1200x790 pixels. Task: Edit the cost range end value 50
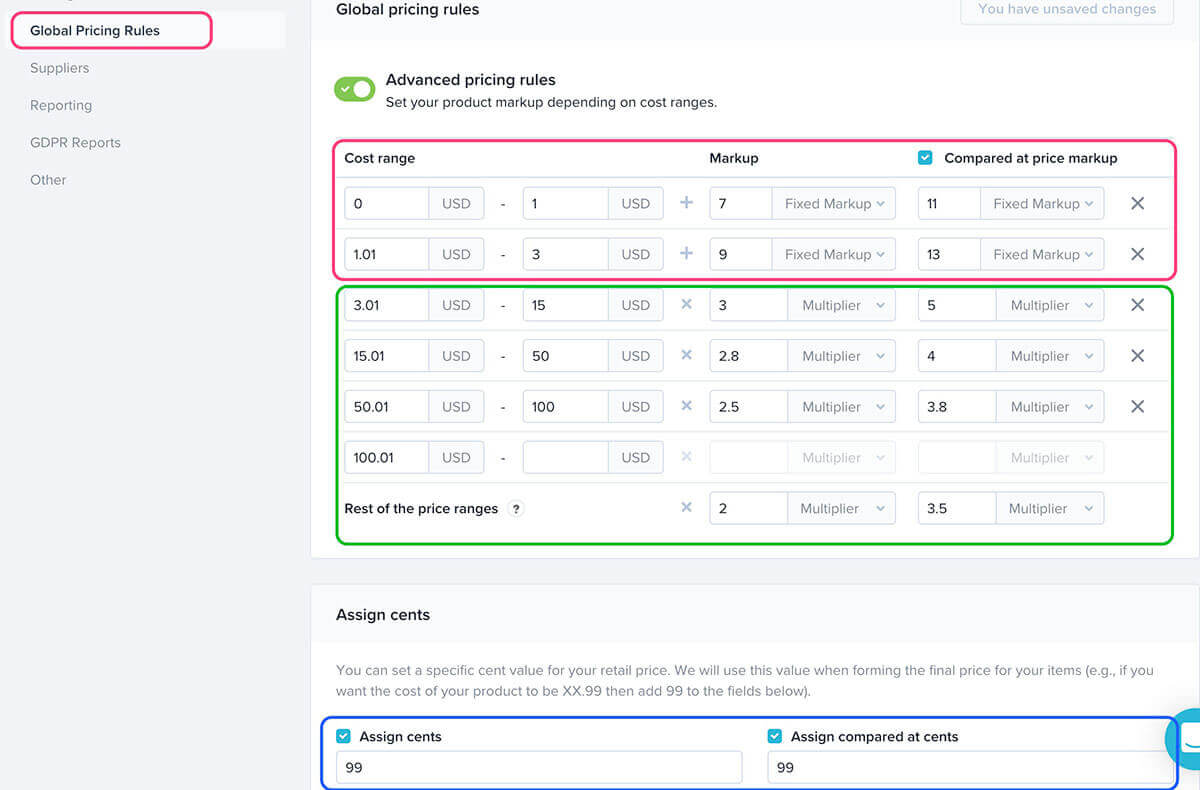(x=565, y=356)
